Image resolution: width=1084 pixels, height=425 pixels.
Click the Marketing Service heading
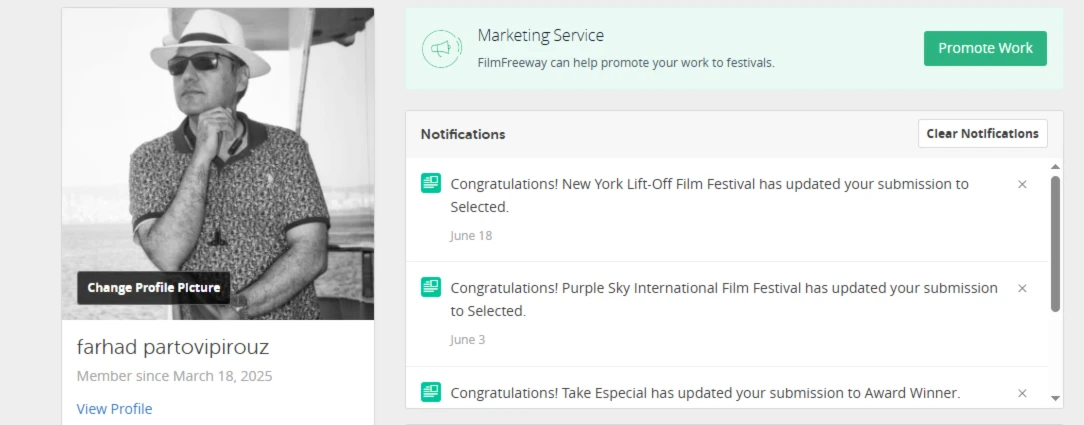(540, 36)
